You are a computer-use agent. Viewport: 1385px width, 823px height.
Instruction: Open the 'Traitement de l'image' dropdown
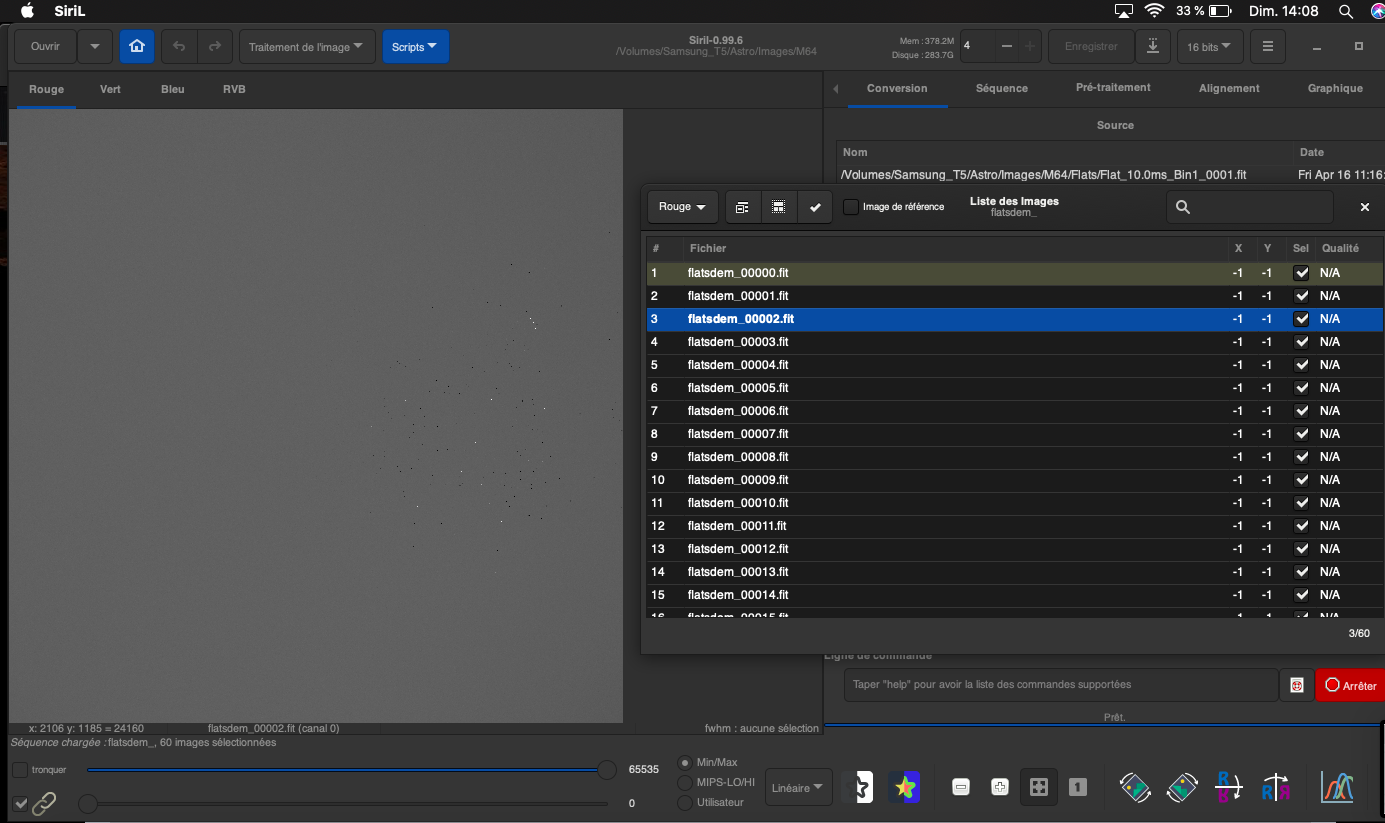pos(307,46)
